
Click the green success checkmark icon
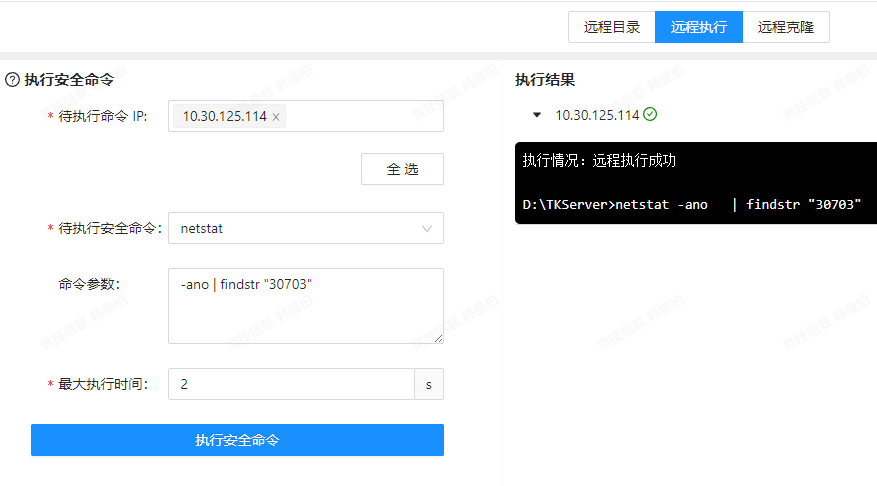(650, 114)
